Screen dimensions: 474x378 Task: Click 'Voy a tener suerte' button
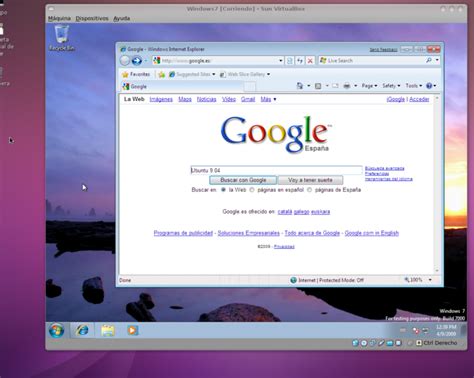310,180
